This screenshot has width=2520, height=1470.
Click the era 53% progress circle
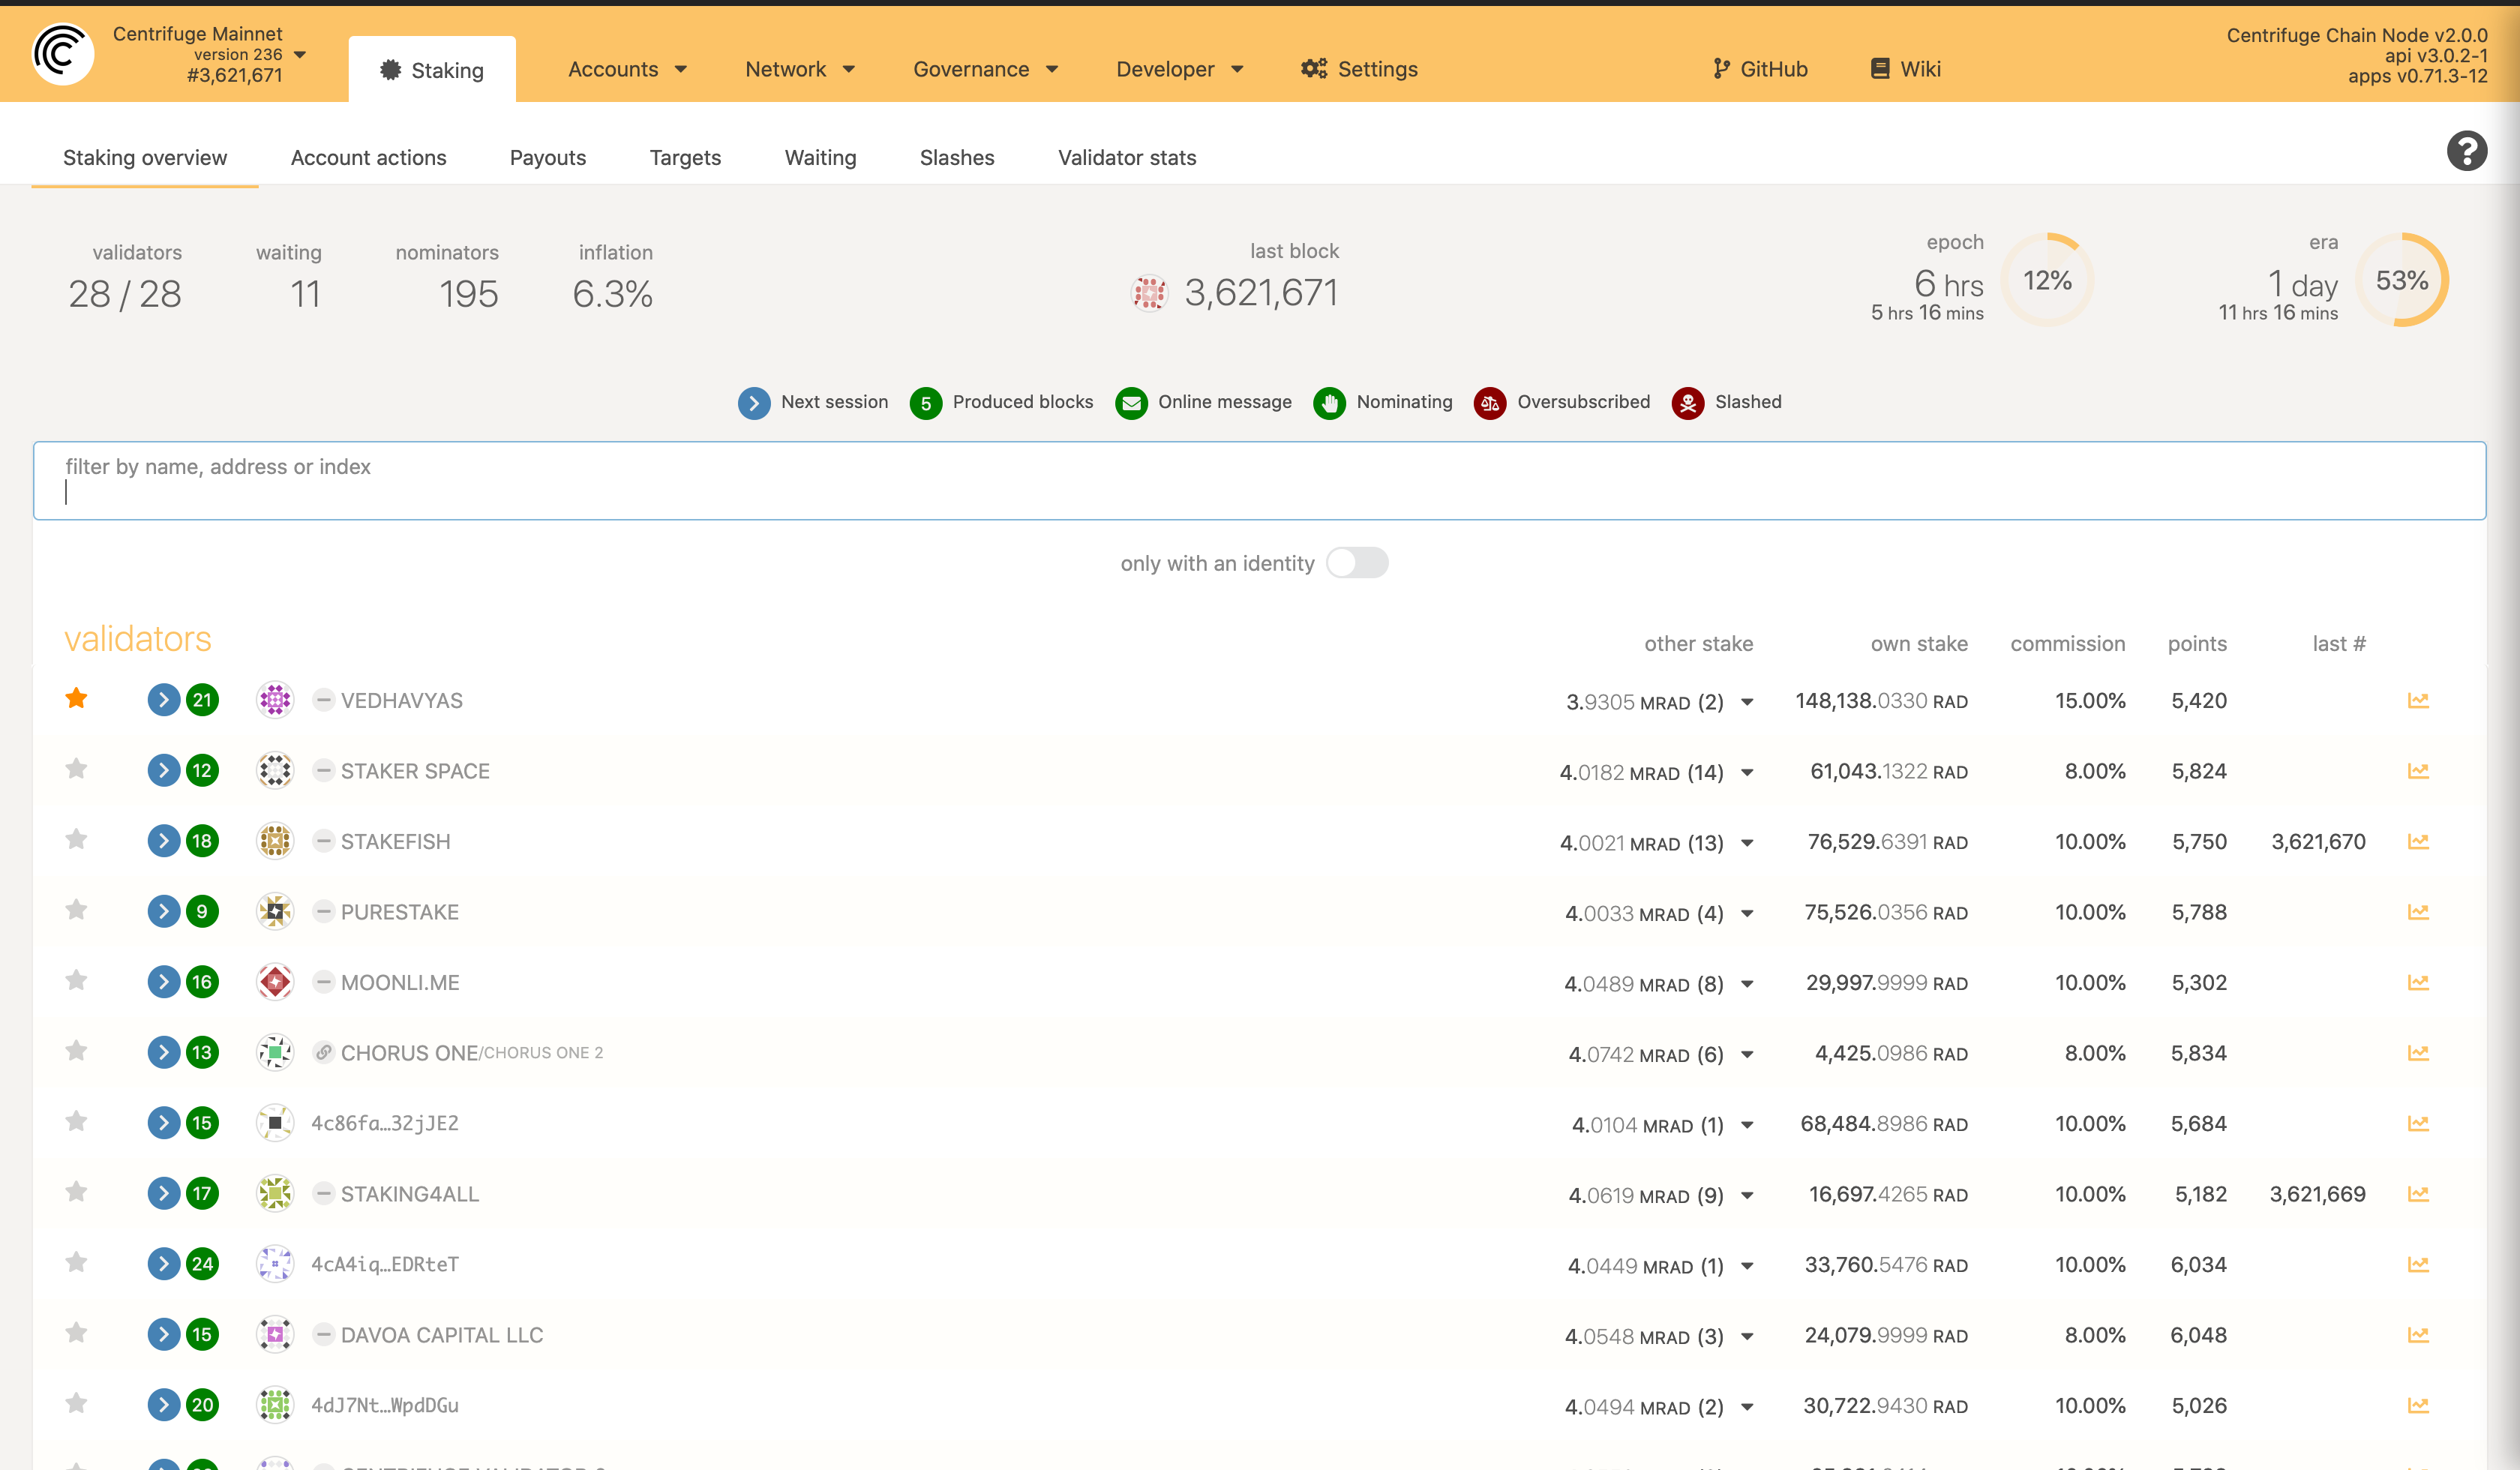coord(2402,280)
